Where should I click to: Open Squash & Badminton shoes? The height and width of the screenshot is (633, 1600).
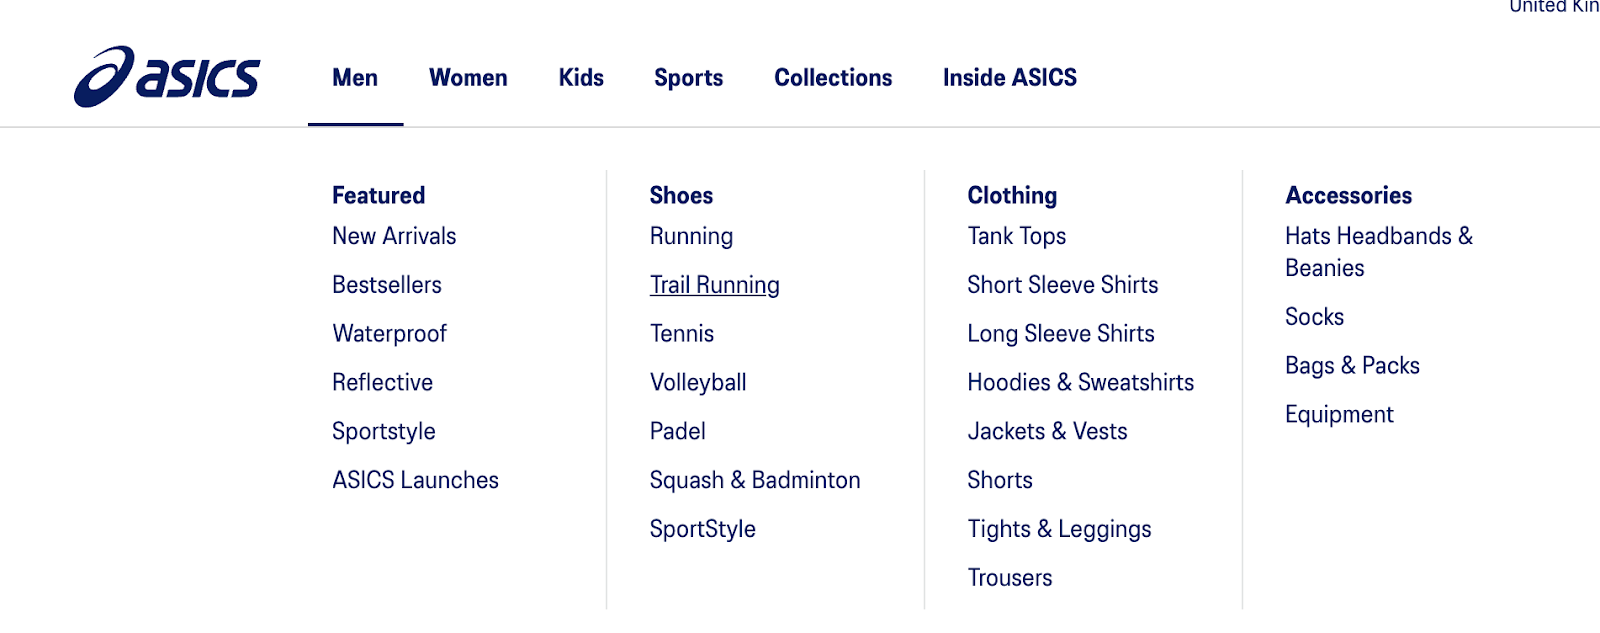[754, 481]
